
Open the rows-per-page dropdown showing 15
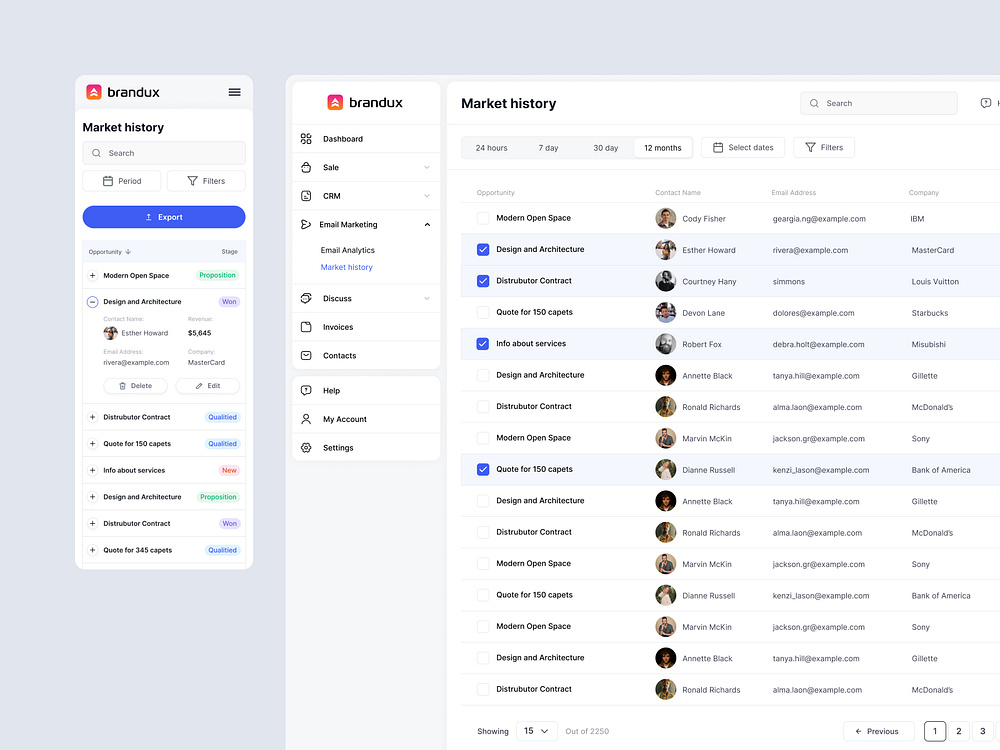click(x=537, y=731)
